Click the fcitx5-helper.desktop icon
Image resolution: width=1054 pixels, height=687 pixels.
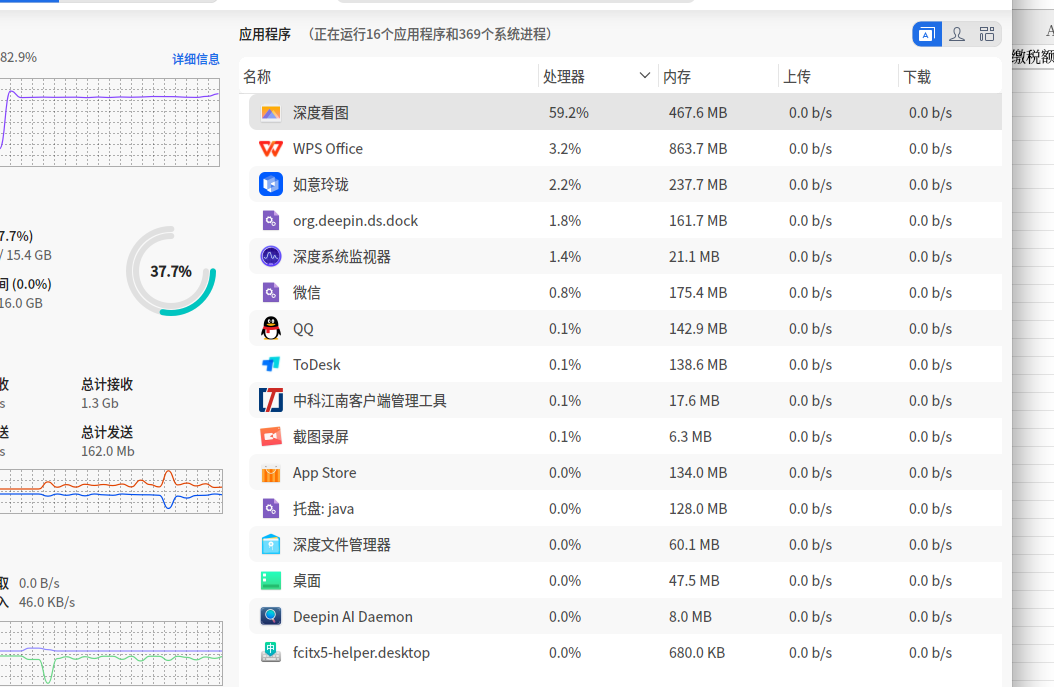pos(271,653)
